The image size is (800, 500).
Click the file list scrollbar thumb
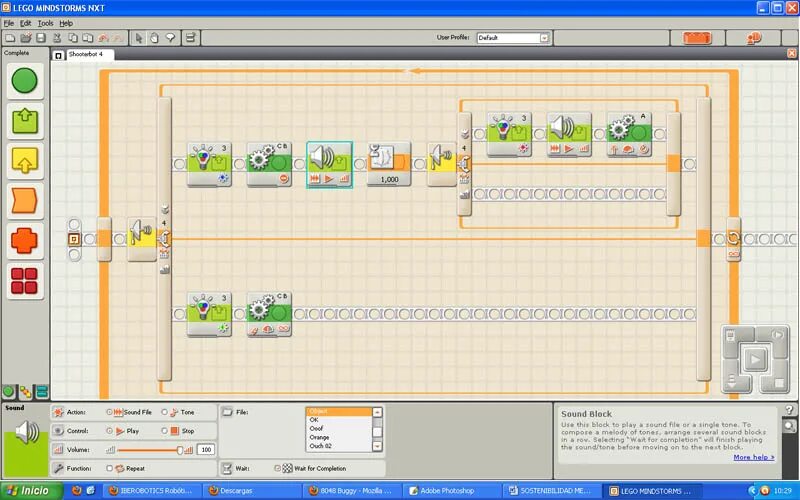(x=377, y=433)
